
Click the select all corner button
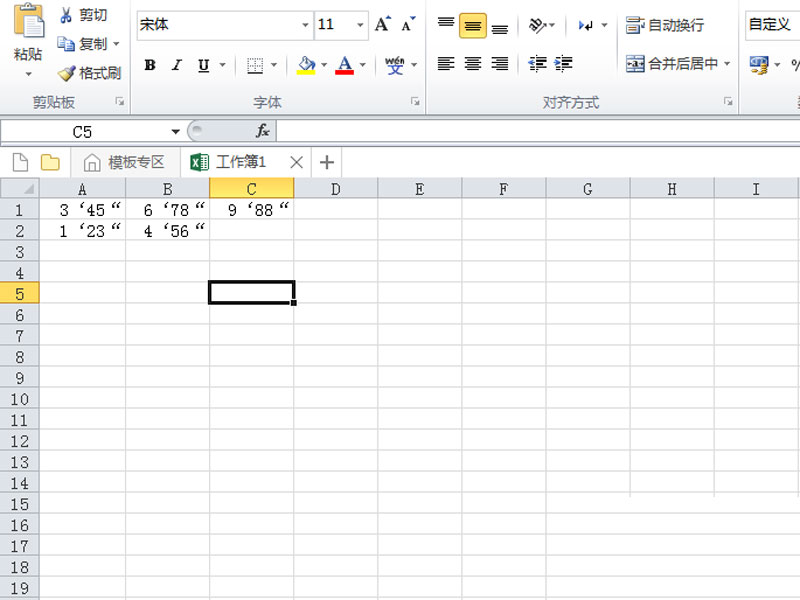(19, 188)
